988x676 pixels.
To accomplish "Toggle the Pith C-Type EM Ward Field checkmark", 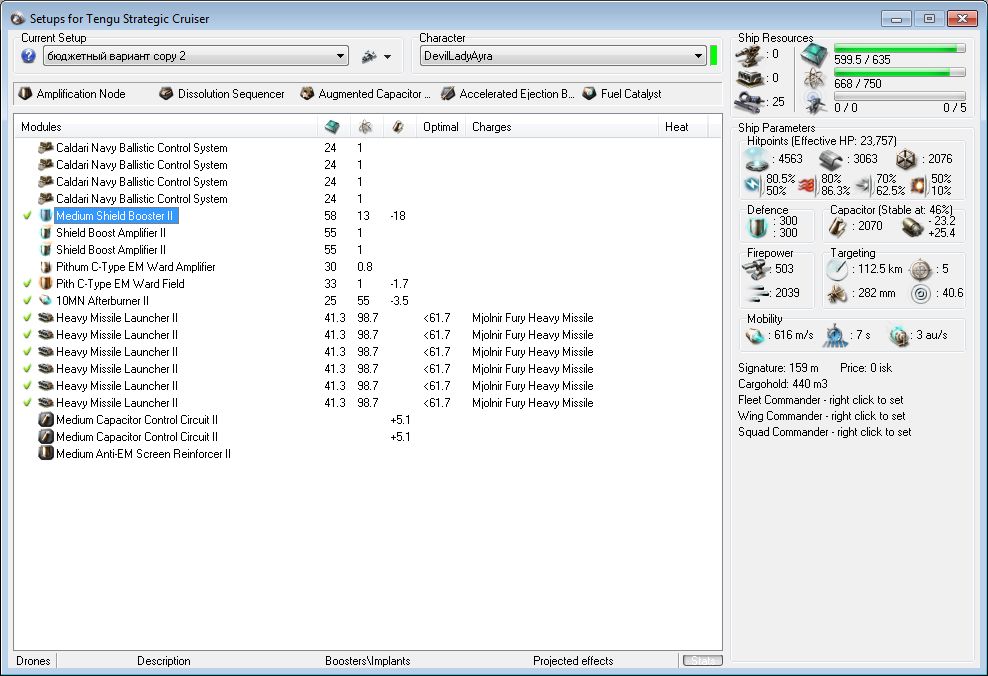I will click(x=27, y=284).
